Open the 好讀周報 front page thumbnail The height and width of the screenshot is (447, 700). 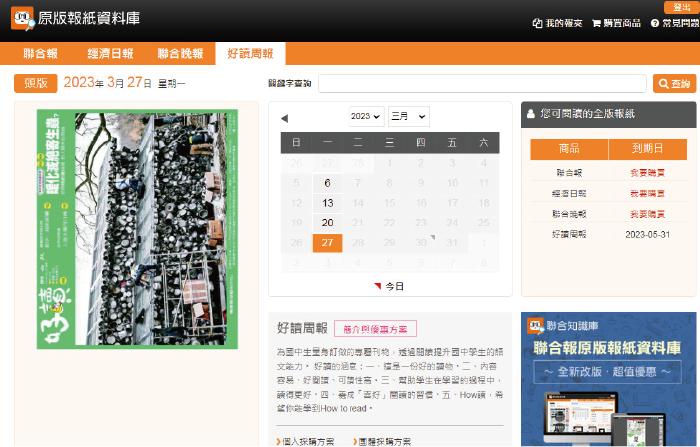click(137, 229)
